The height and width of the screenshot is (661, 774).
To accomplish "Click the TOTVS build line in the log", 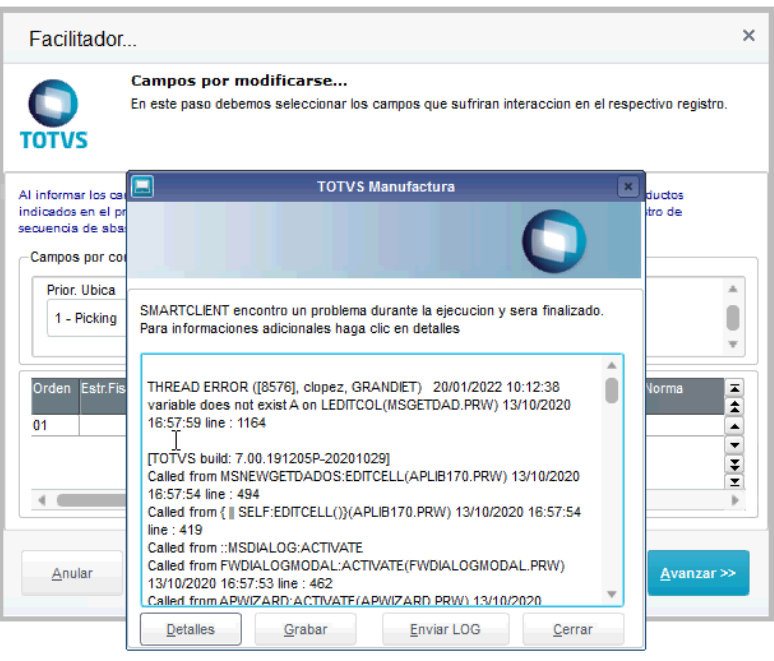I will 269,459.
